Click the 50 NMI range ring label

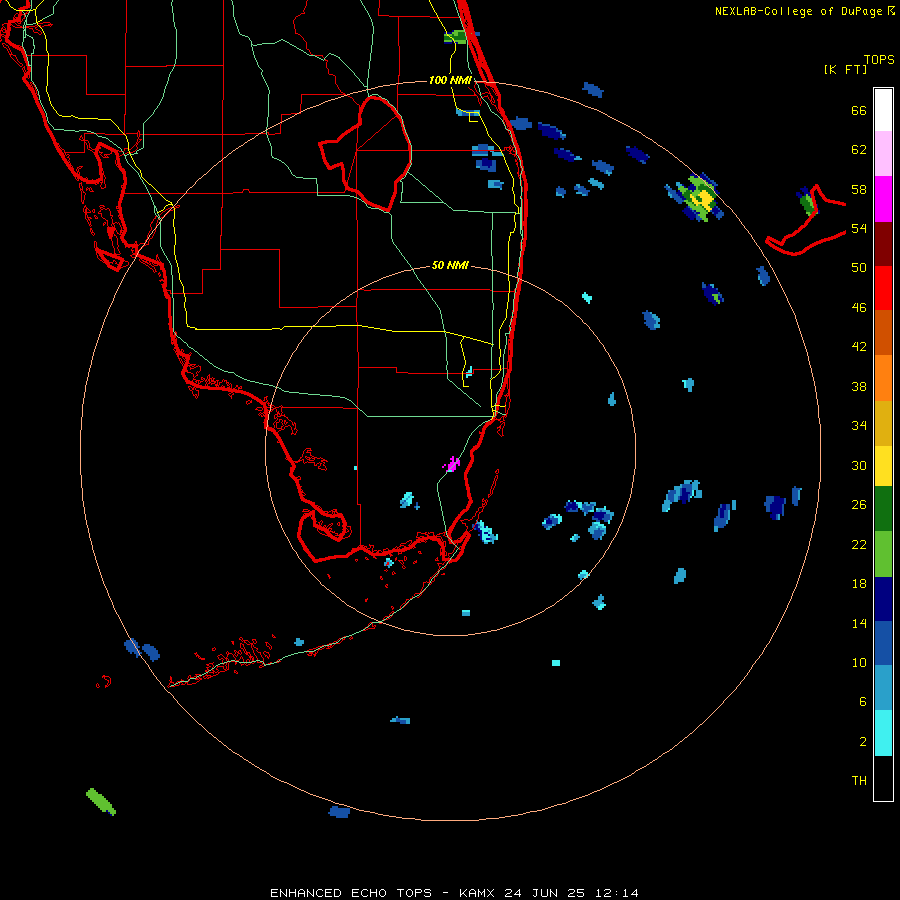click(x=450, y=265)
